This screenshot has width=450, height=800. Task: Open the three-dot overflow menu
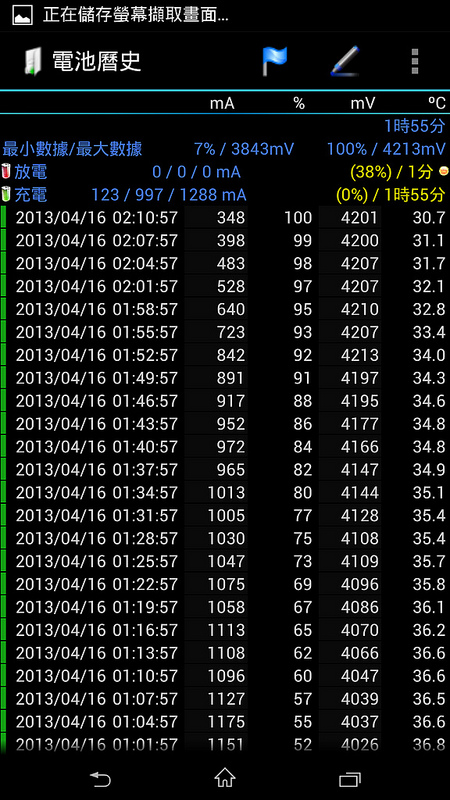pos(415,62)
